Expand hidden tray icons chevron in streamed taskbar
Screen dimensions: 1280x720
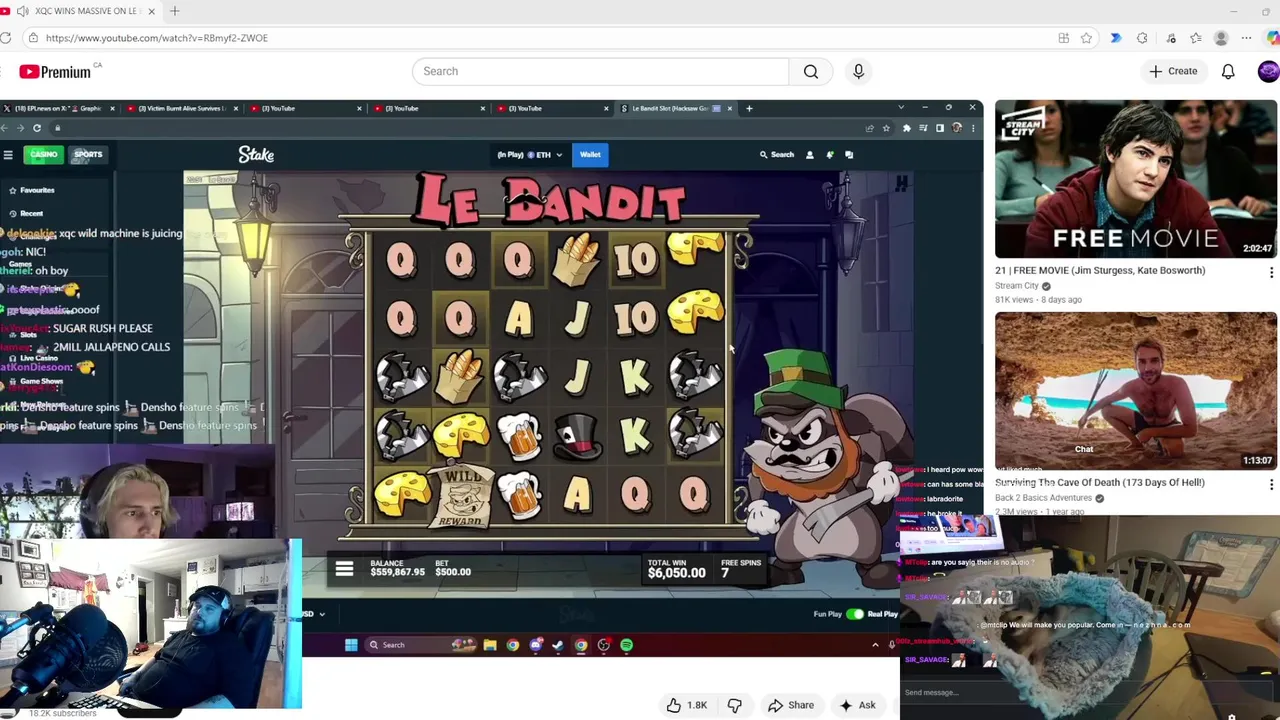pyautogui.click(x=875, y=645)
